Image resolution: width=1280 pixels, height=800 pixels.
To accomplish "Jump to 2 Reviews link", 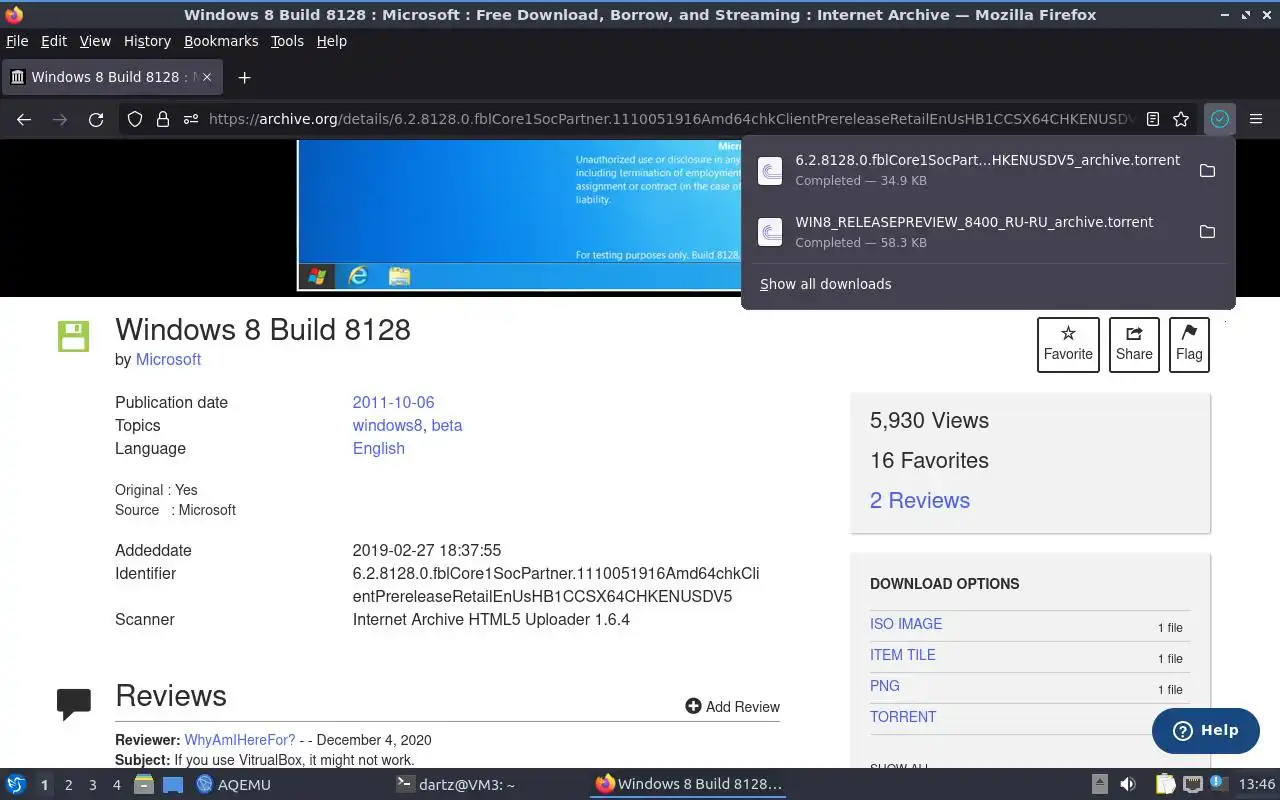I will [x=919, y=500].
